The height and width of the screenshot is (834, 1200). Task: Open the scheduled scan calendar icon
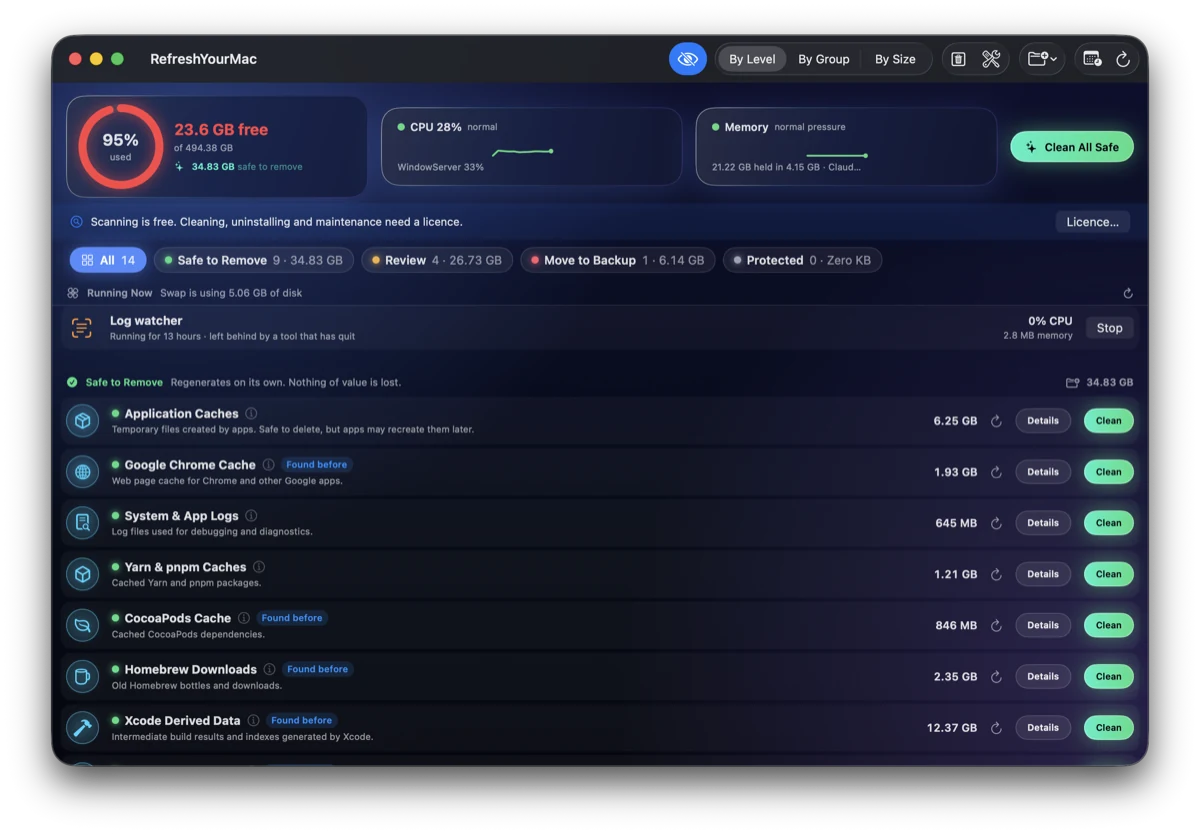tap(1092, 59)
